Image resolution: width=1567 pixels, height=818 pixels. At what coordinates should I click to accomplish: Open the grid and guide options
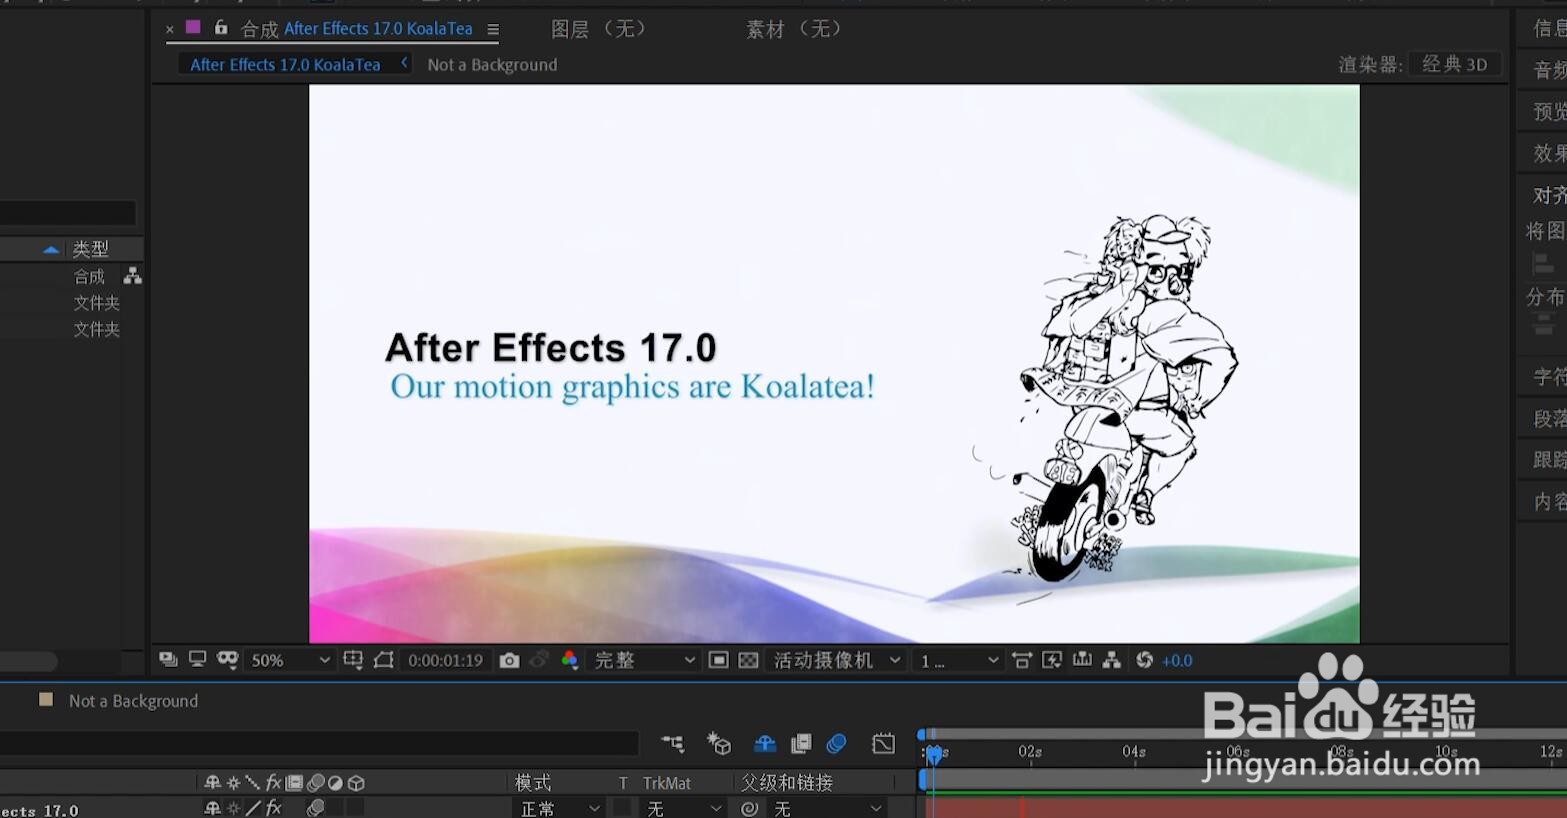click(x=353, y=660)
